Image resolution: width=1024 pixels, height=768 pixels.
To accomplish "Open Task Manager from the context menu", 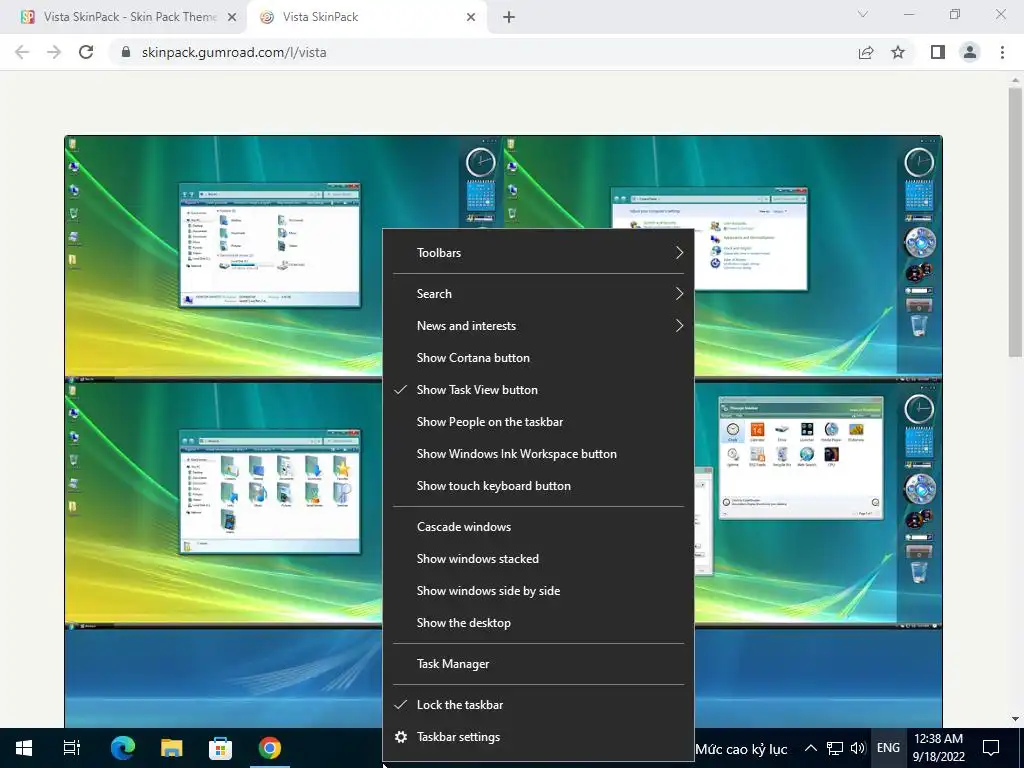I will 538,664.
